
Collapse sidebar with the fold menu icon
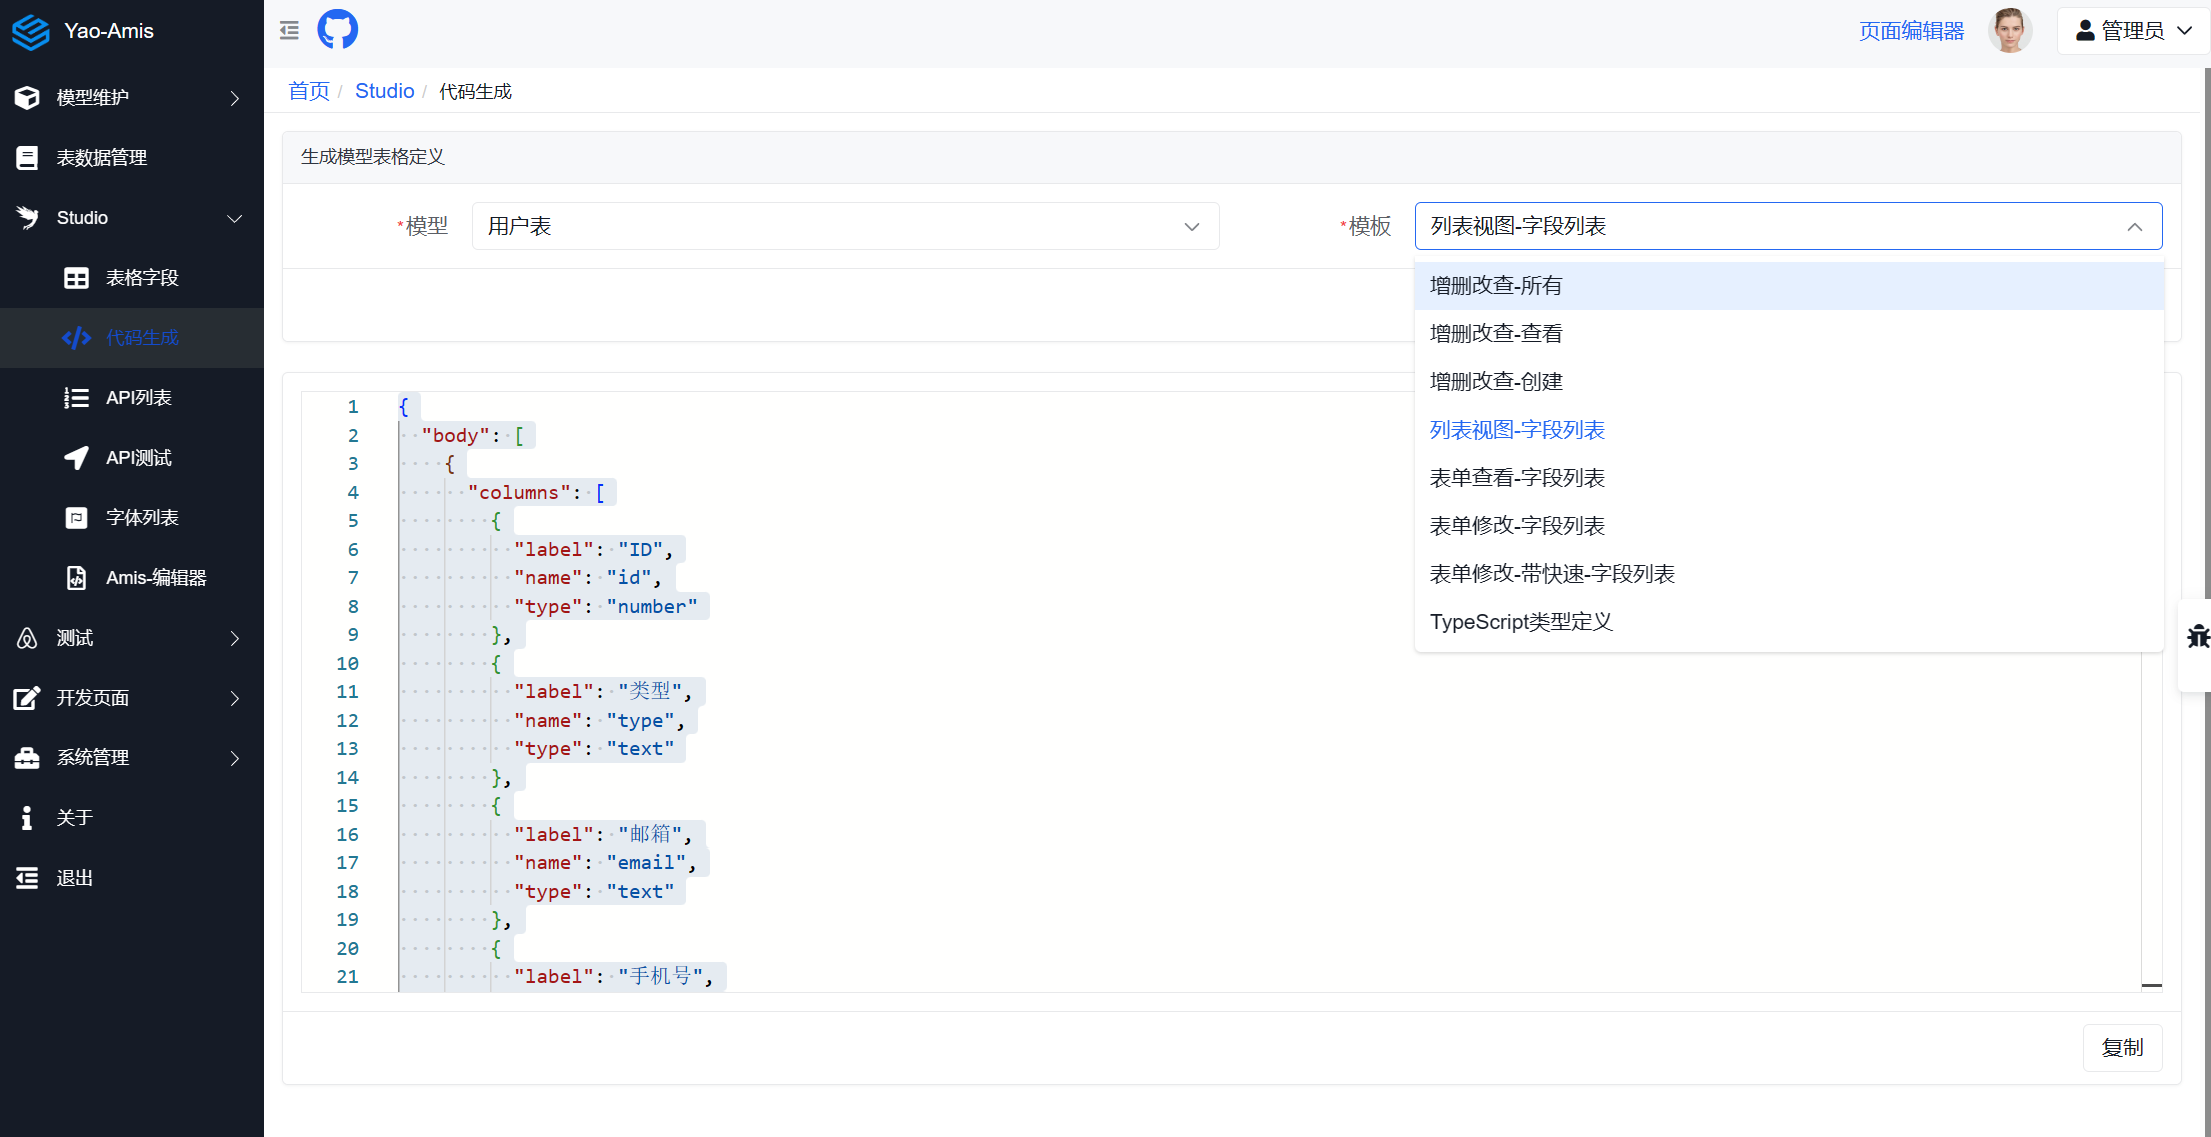(289, 30)
